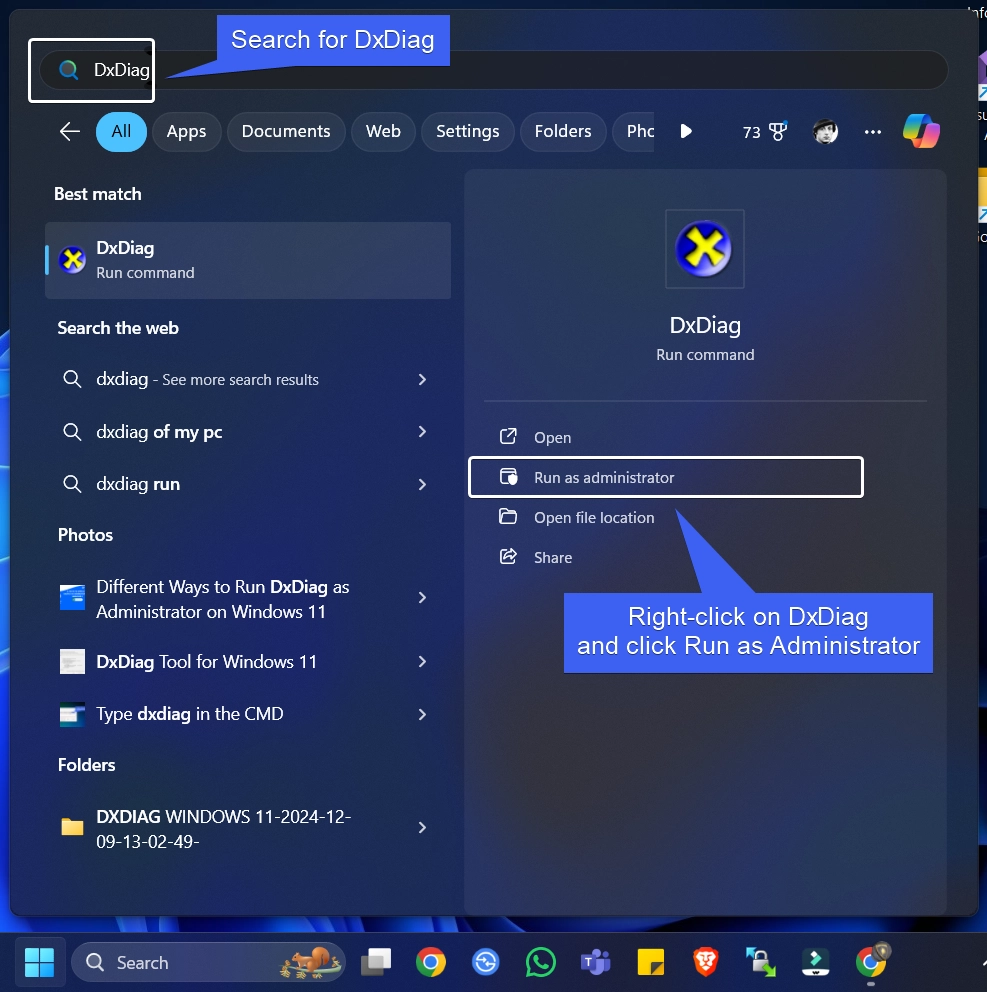The image size is (987, 992).
Task: Expand 'dxdiag run' suggestion chevron
Action: click(x=422, y=485)
